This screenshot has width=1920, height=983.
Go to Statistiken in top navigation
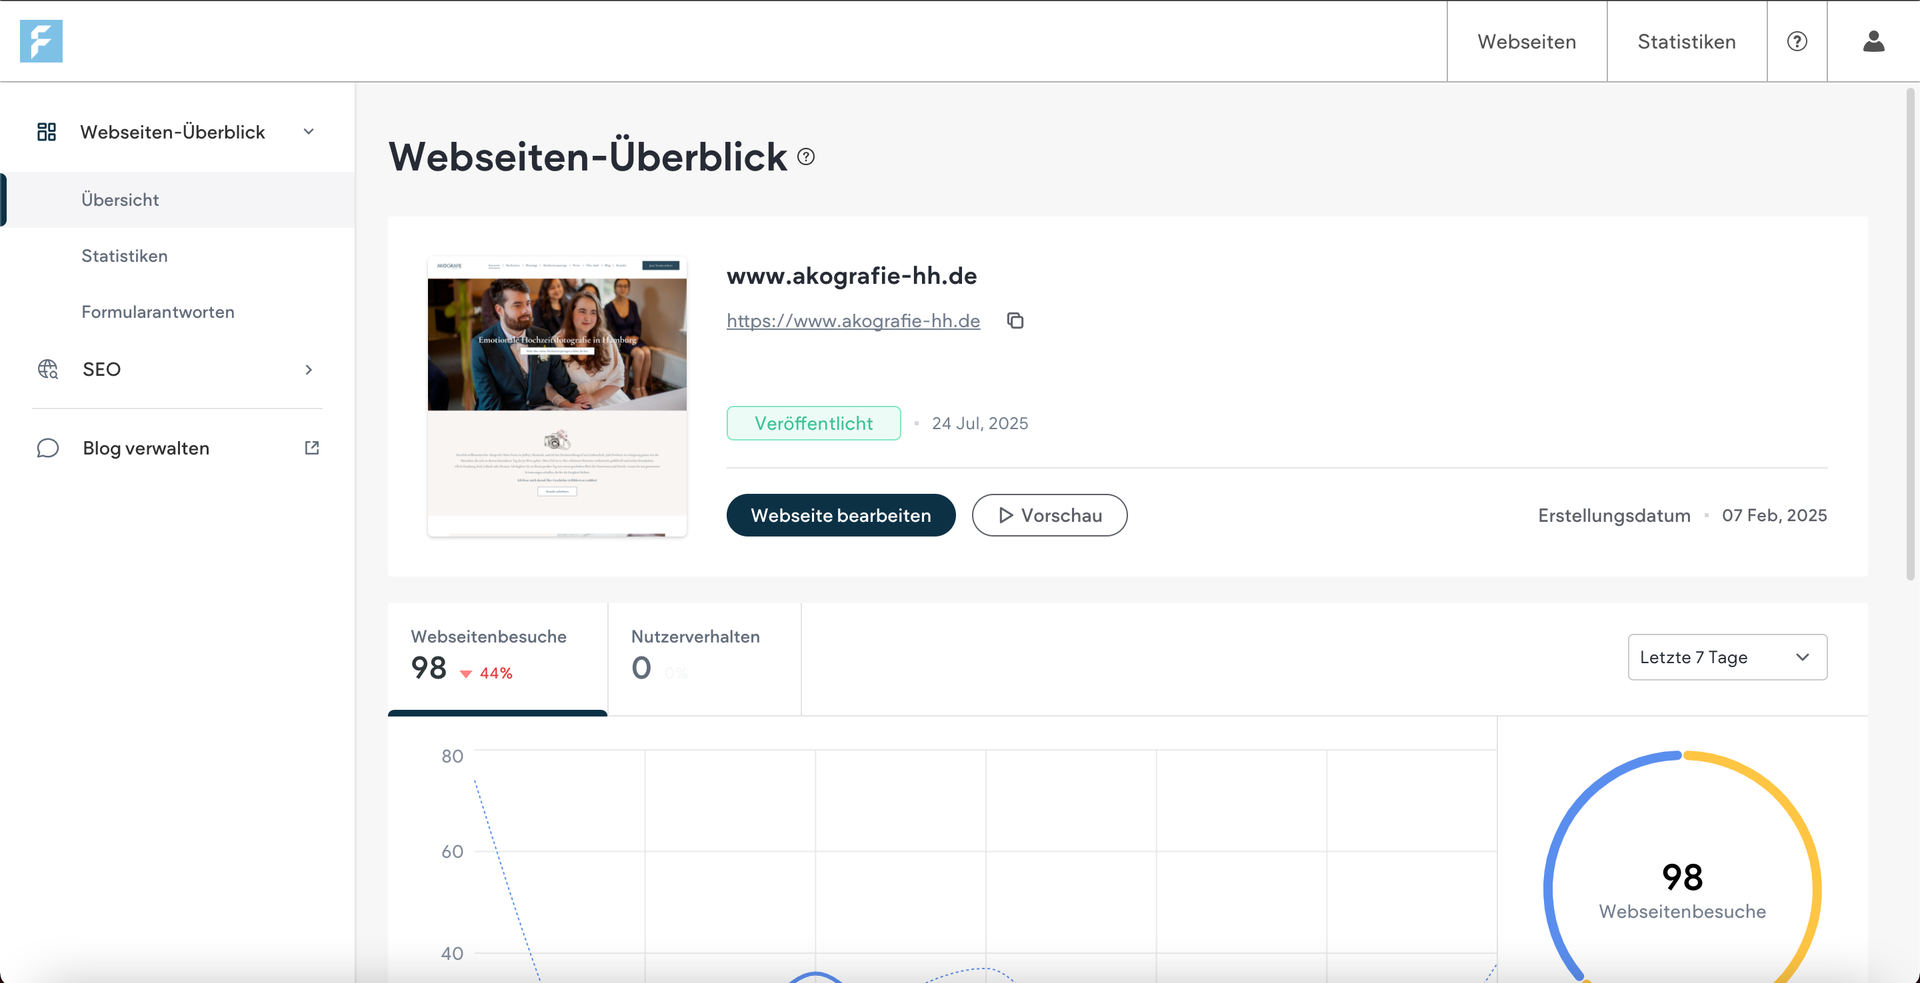coord(1687,41)
